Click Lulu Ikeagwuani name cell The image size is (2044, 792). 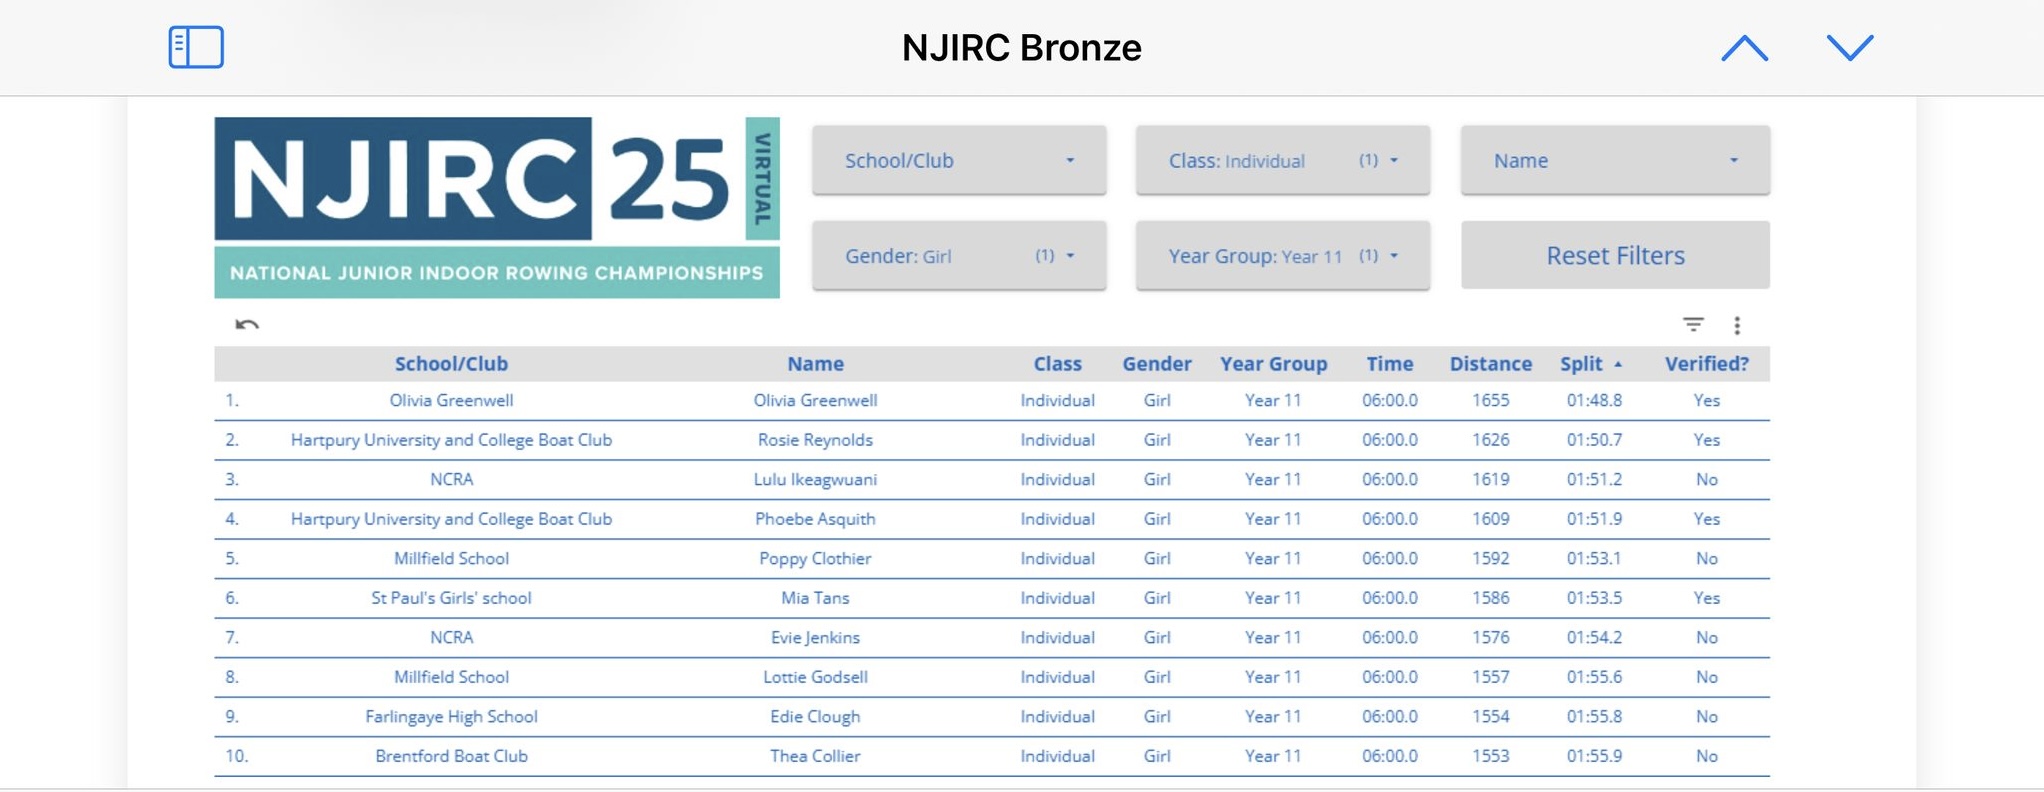point(815,479)
